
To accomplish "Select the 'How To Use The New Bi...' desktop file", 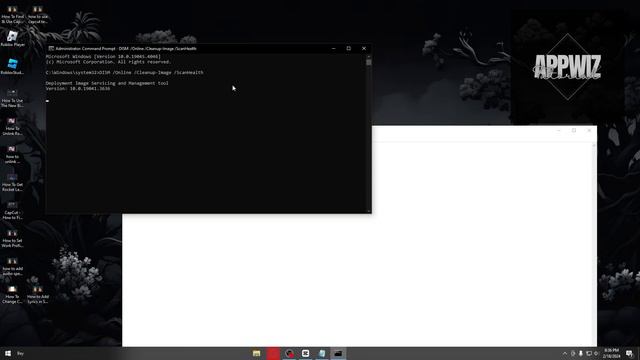I will point(12,98).
